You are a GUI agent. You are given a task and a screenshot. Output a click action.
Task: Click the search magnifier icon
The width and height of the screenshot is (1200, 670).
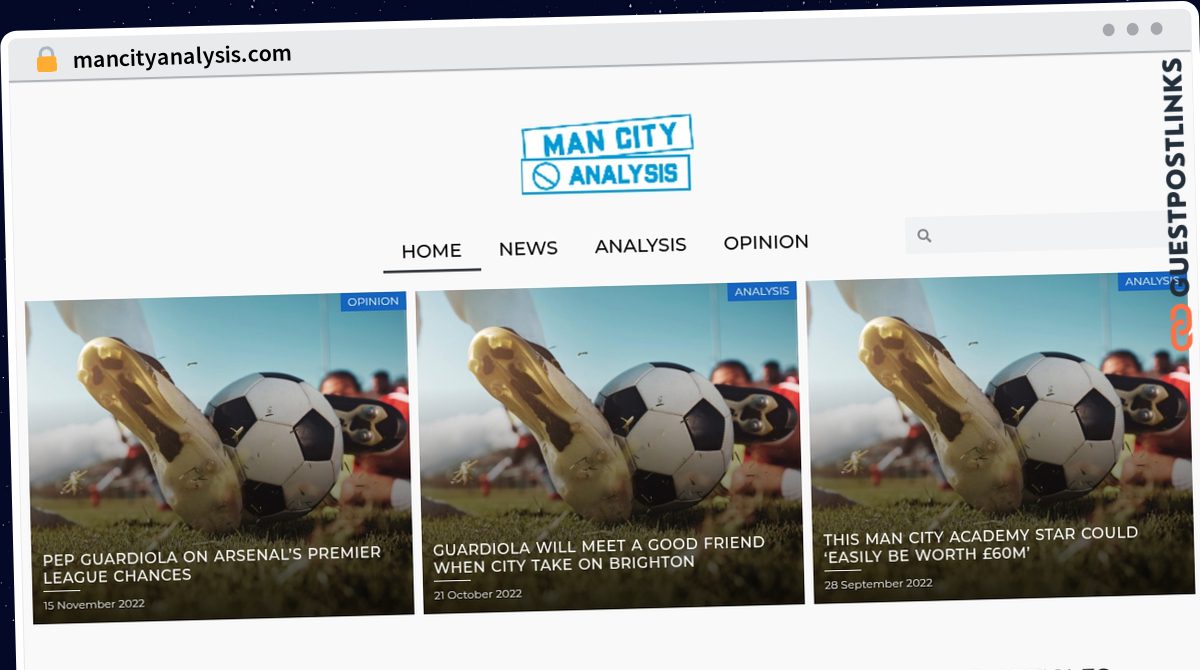point(924,236)
